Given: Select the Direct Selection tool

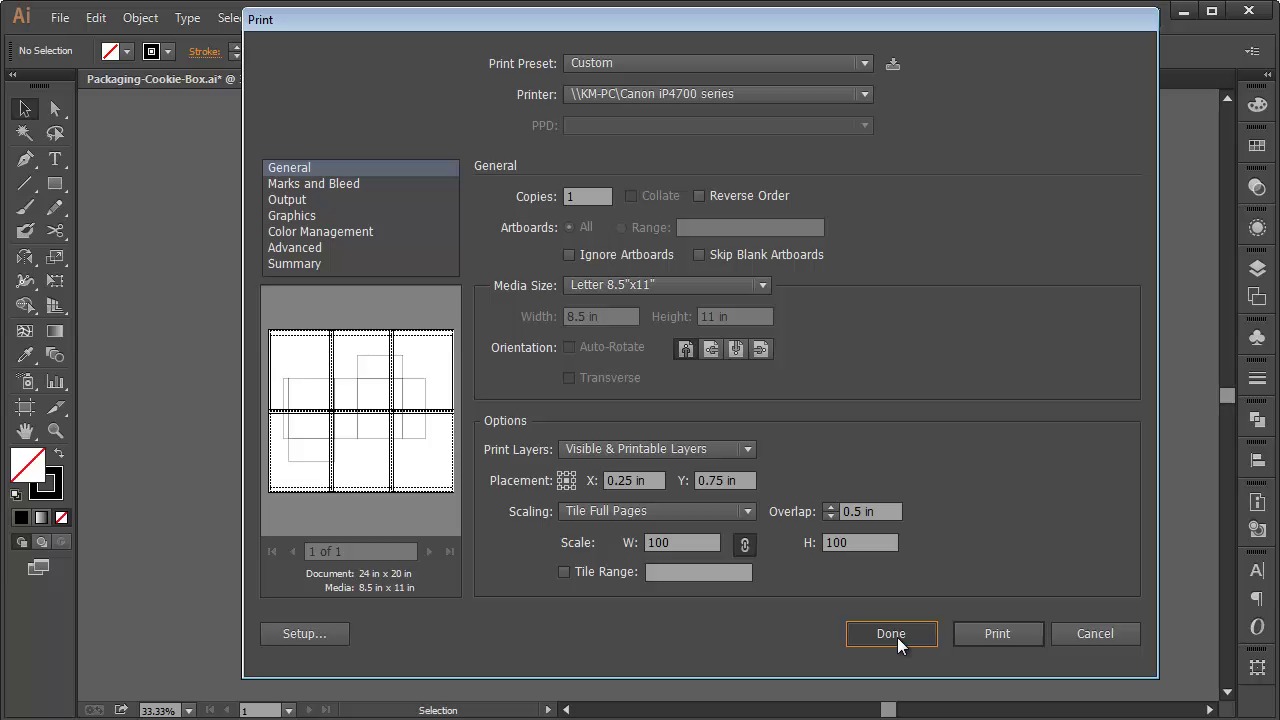Looking at the screenshot, I should (55, 109).
